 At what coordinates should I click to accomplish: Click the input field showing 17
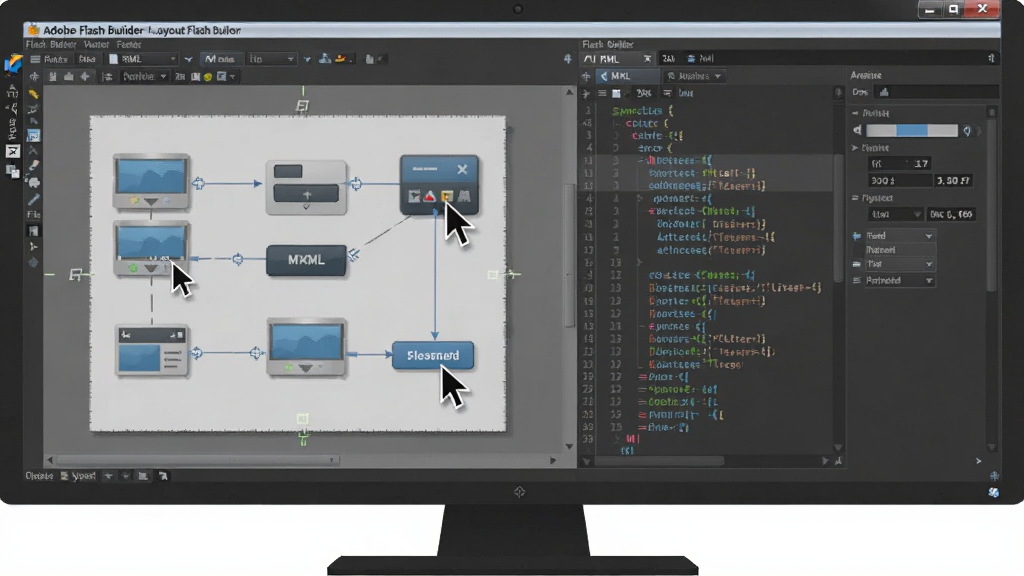click(899, 163)
